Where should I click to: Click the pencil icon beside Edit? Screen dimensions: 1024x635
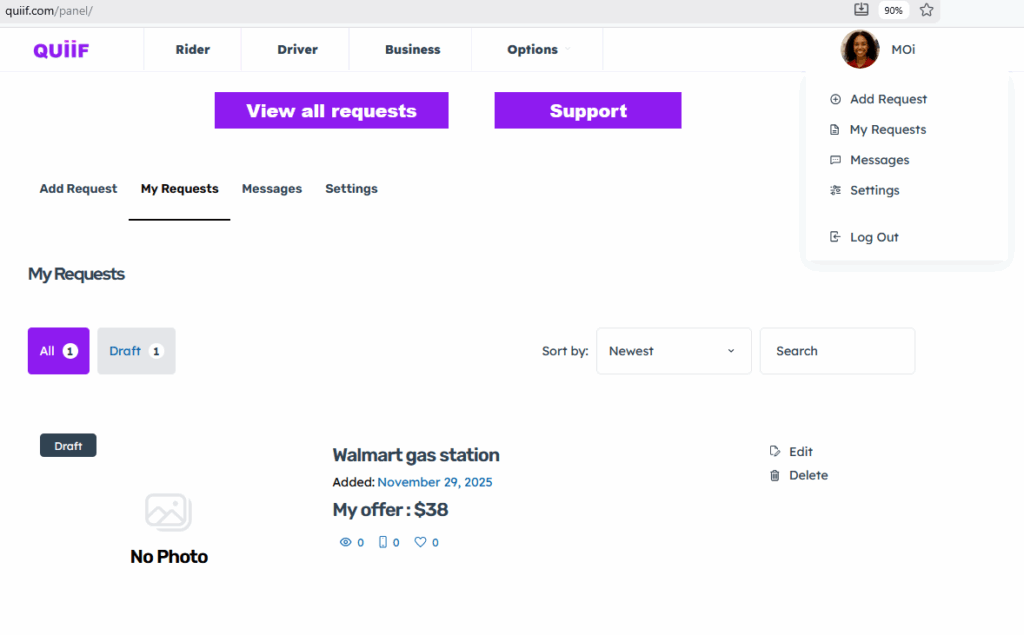[775, 452]
